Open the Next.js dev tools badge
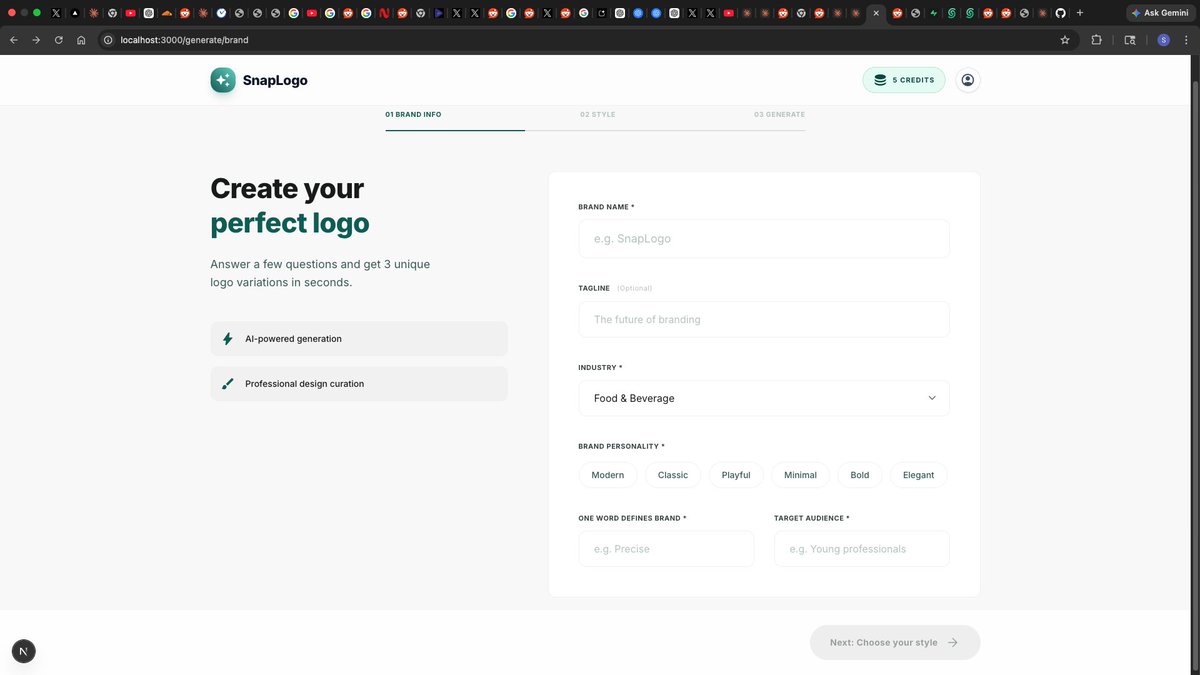The image size is (1200, 675). [x=23, y=651]
